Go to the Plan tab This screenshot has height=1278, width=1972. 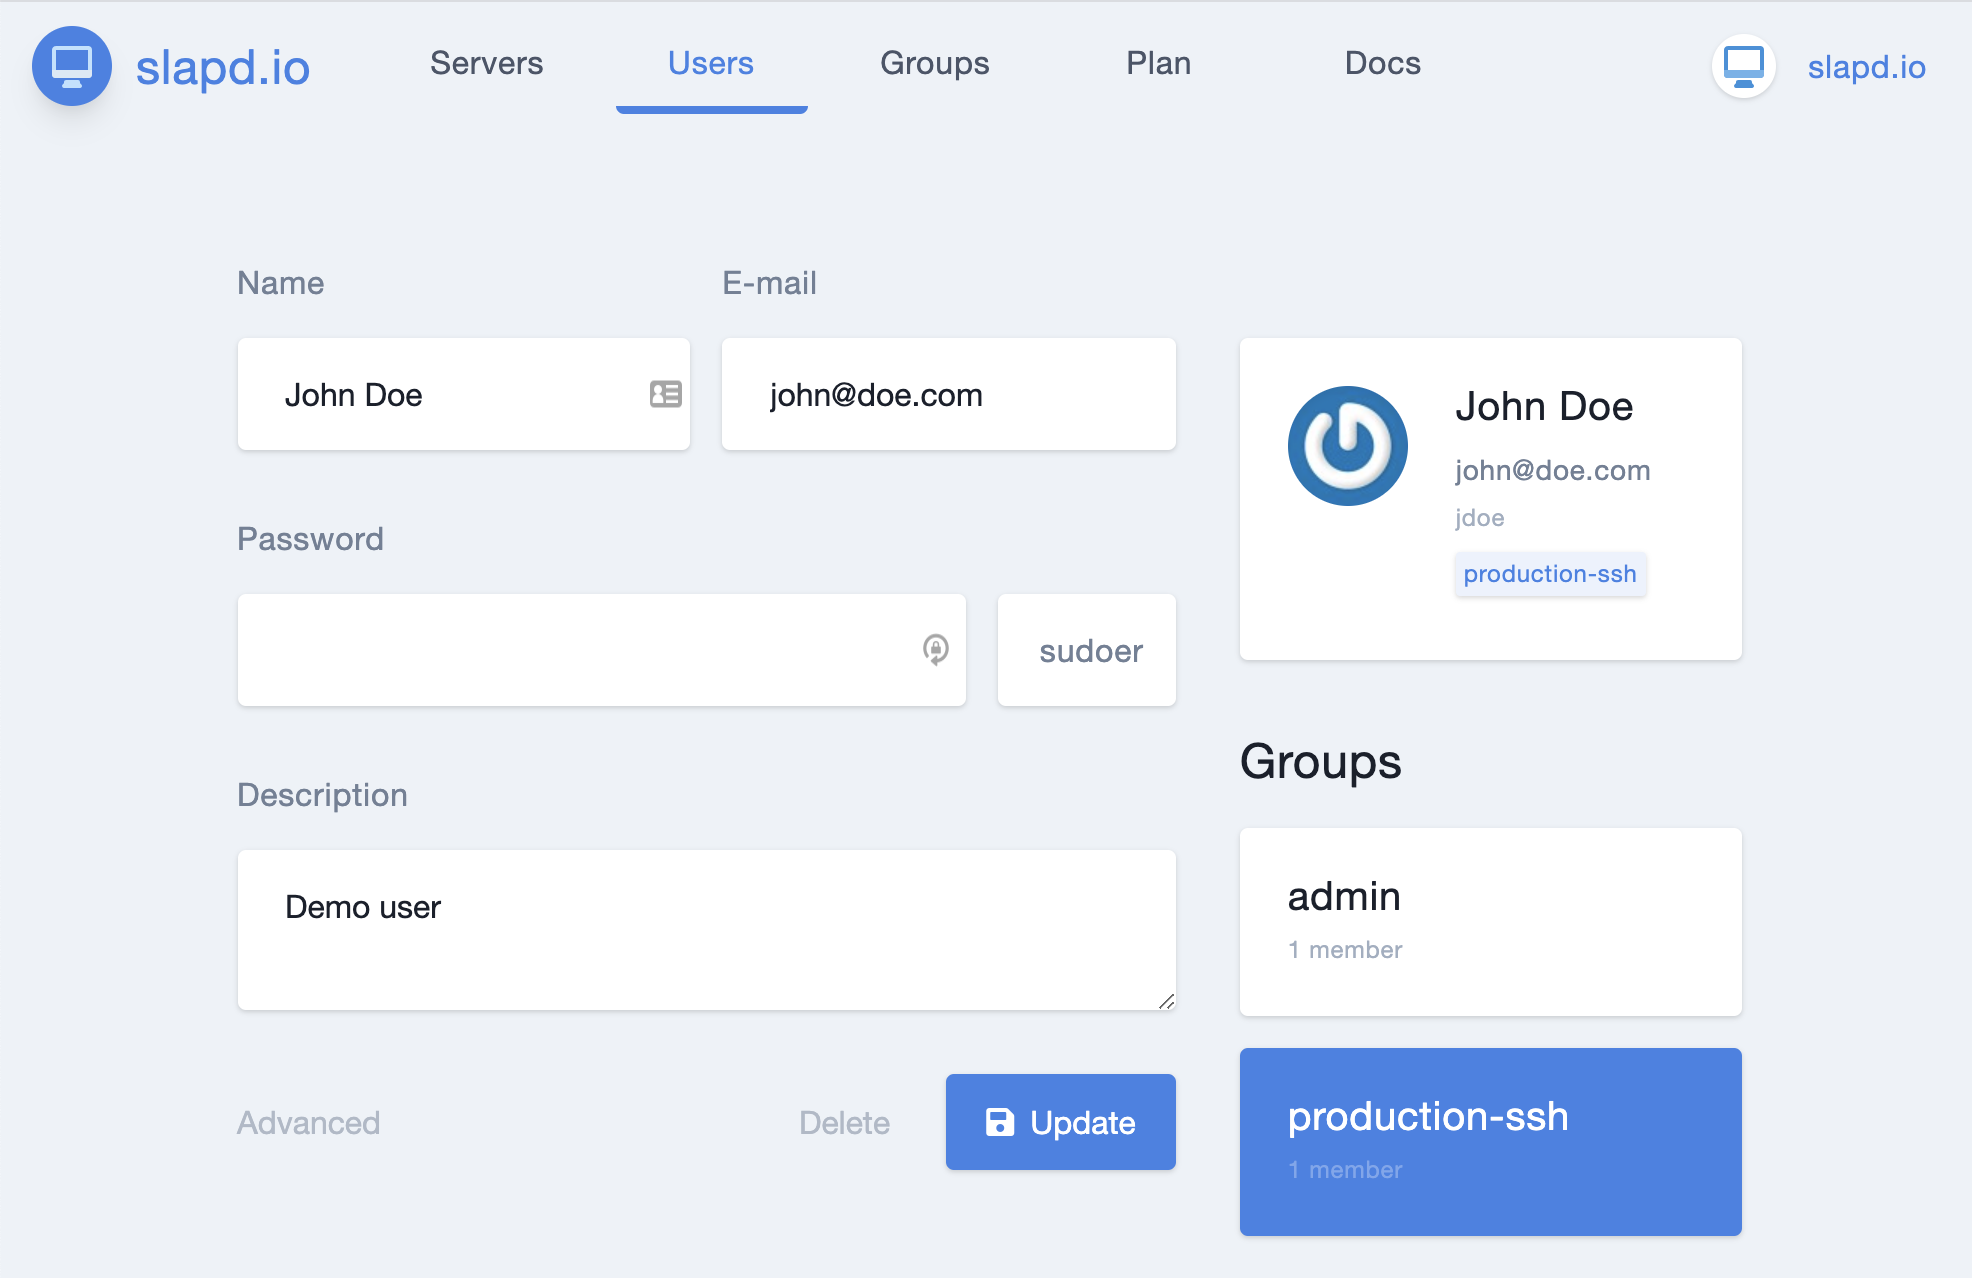coord(1158,63)
